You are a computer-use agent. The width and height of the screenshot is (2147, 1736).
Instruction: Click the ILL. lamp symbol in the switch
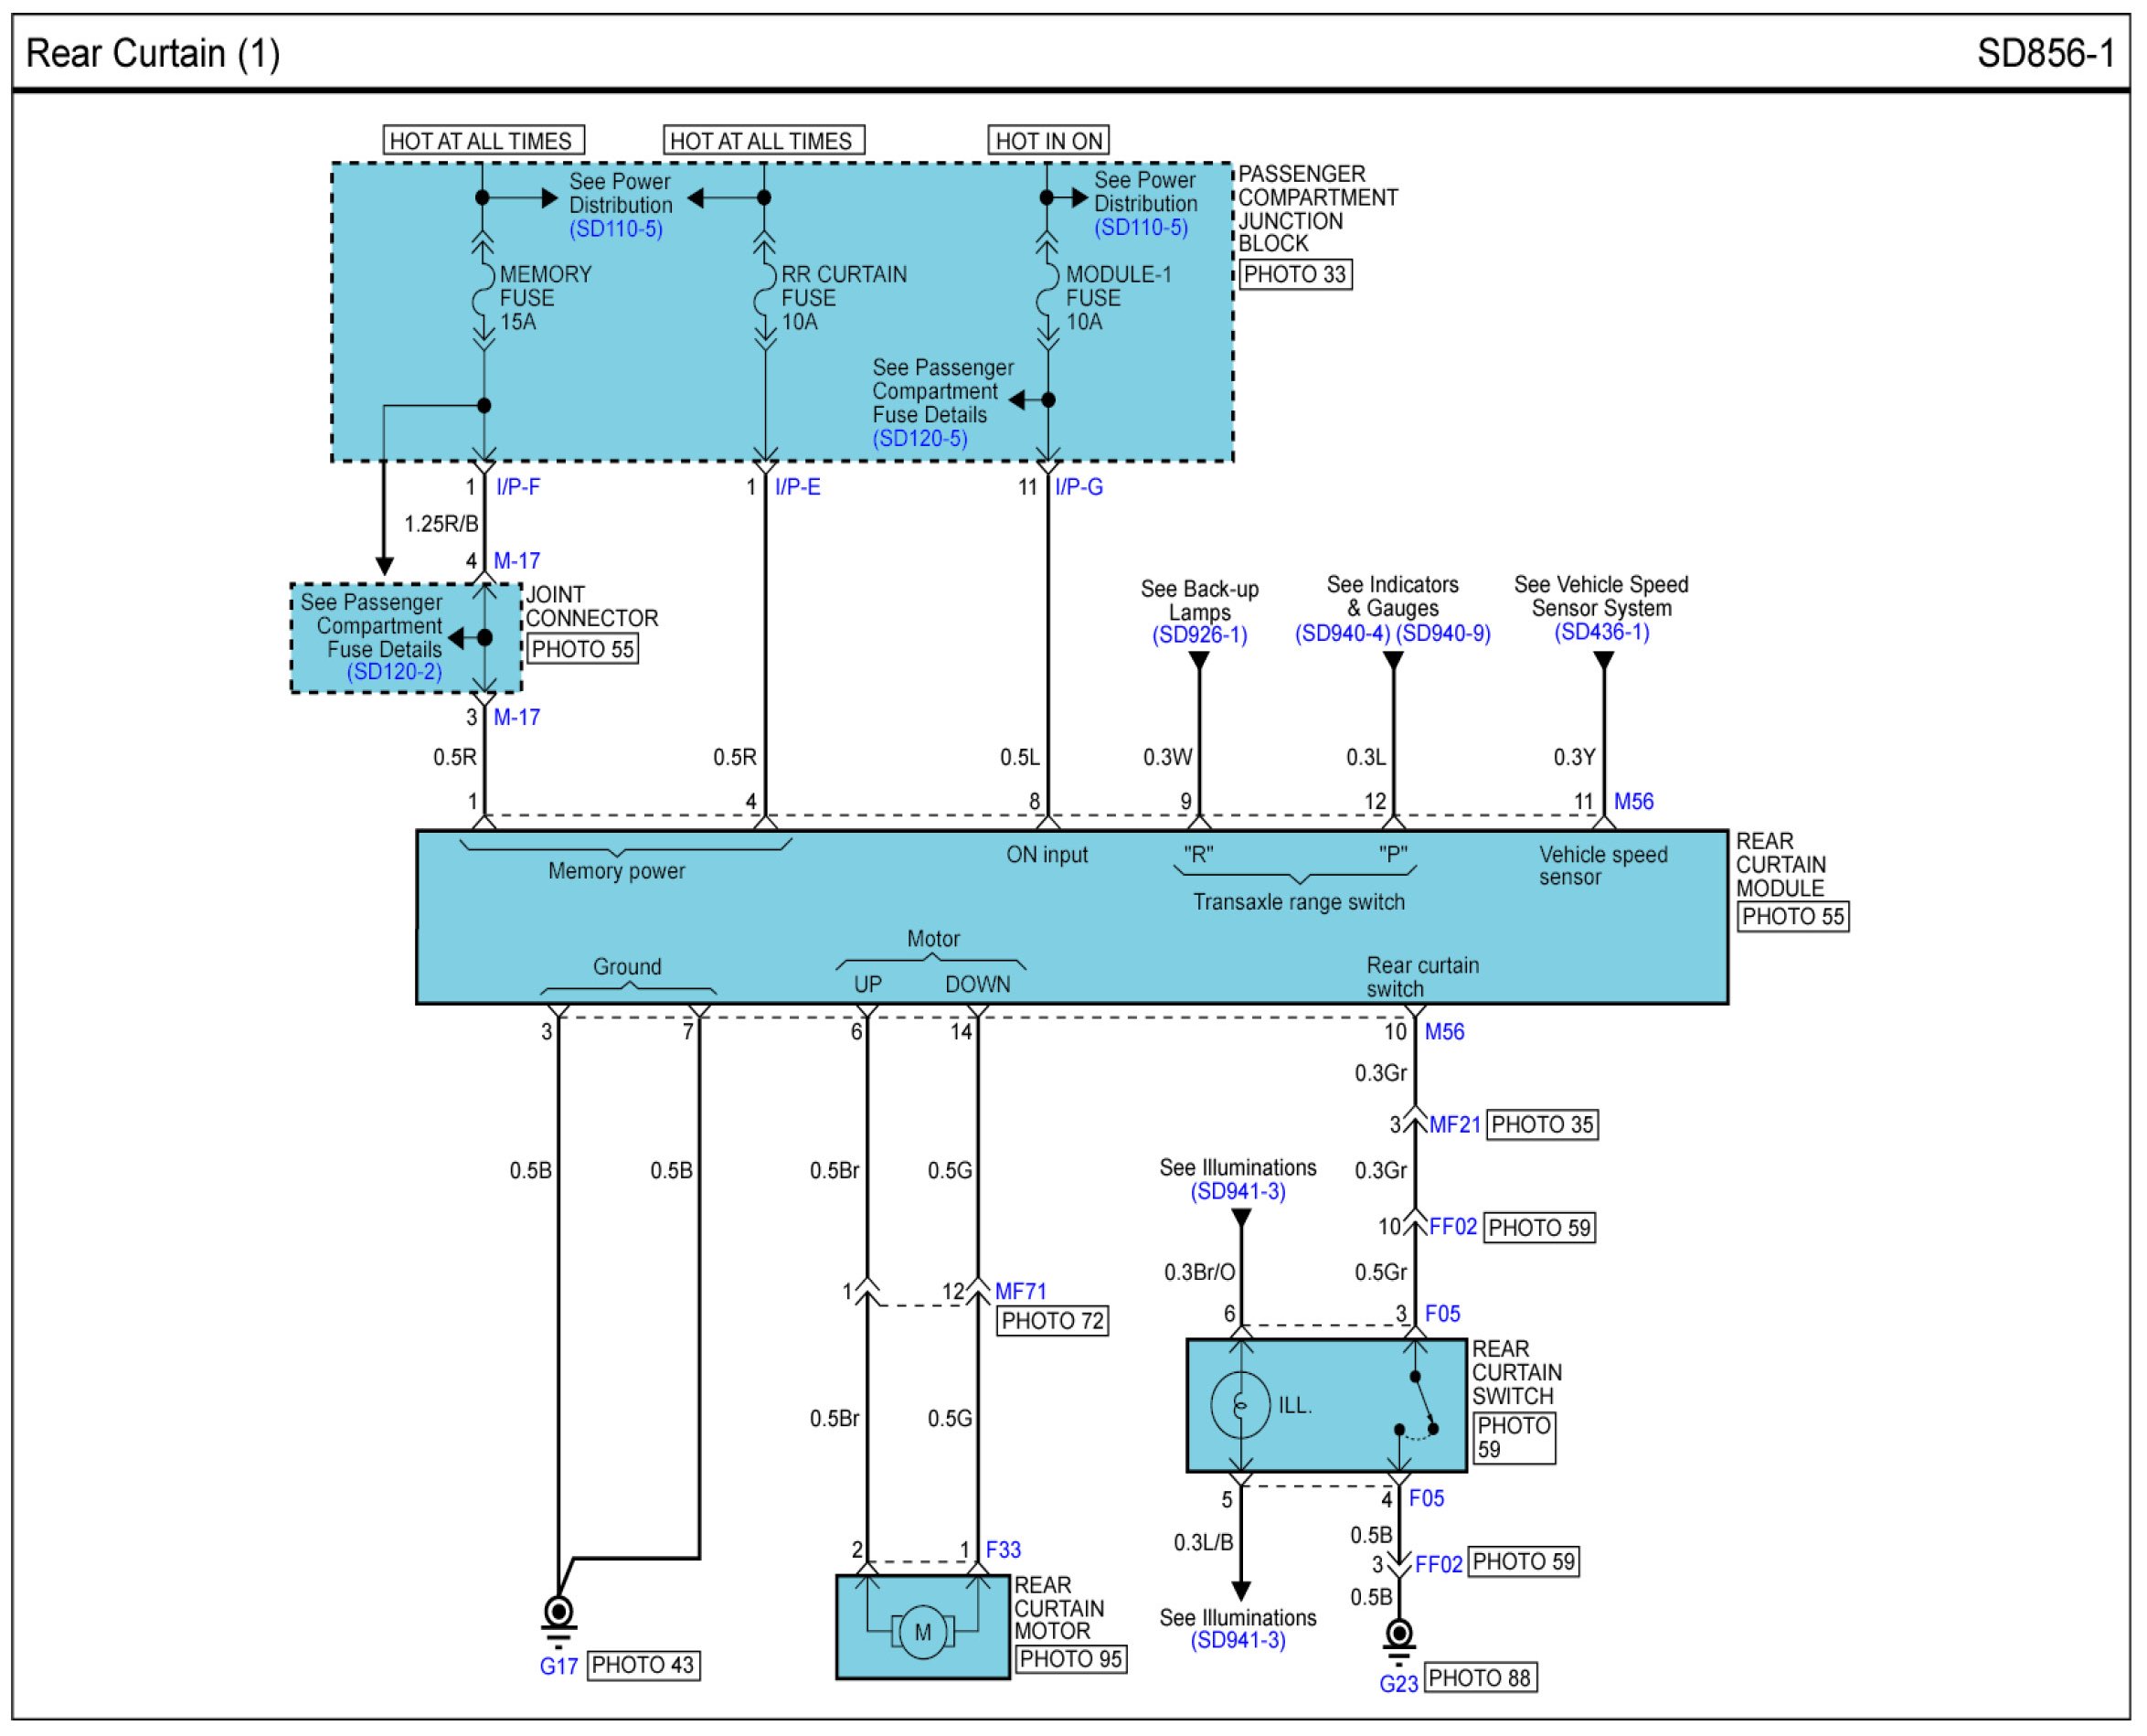point(1240,1405)
